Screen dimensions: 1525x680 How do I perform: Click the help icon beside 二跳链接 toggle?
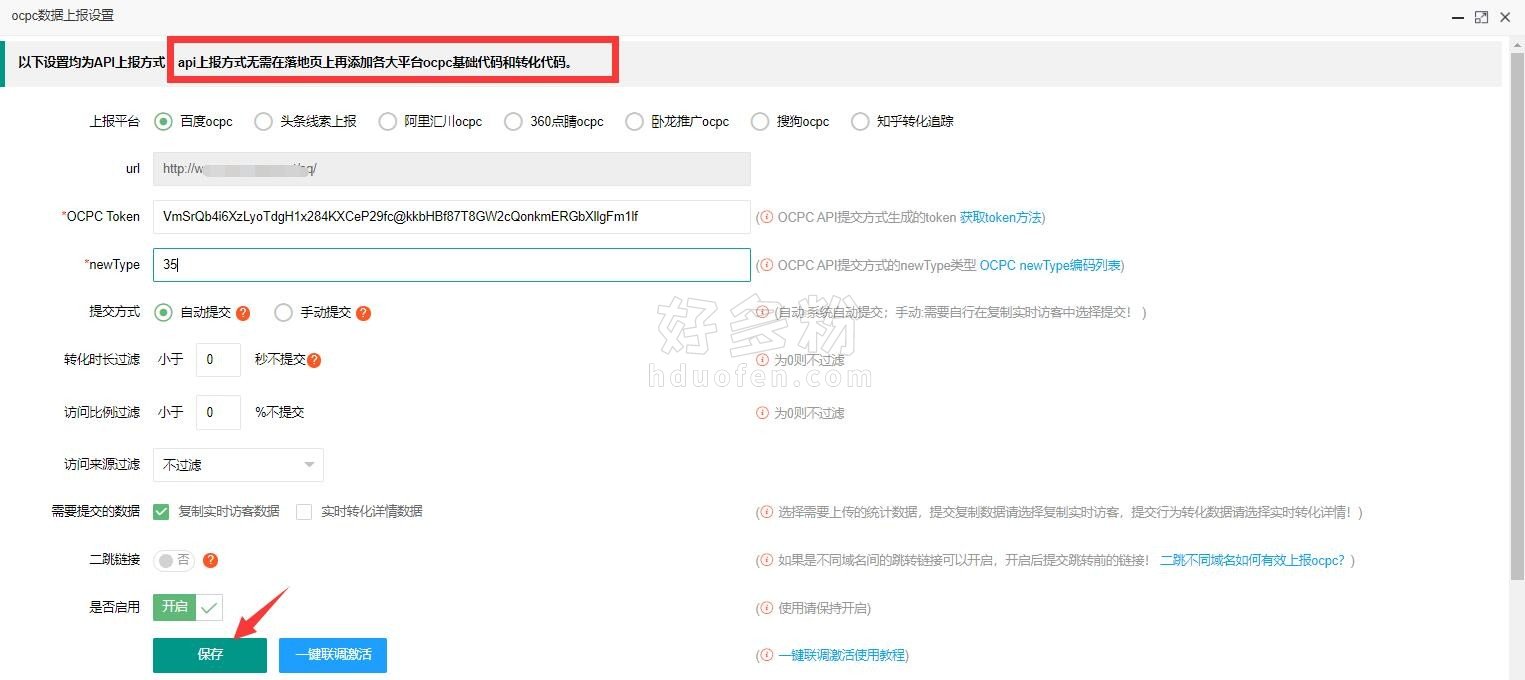click(x=210, y=560)
